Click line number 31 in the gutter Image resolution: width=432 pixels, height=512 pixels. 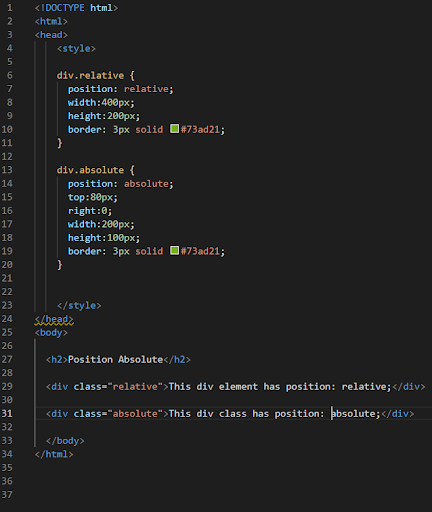(x=7, y=413)
